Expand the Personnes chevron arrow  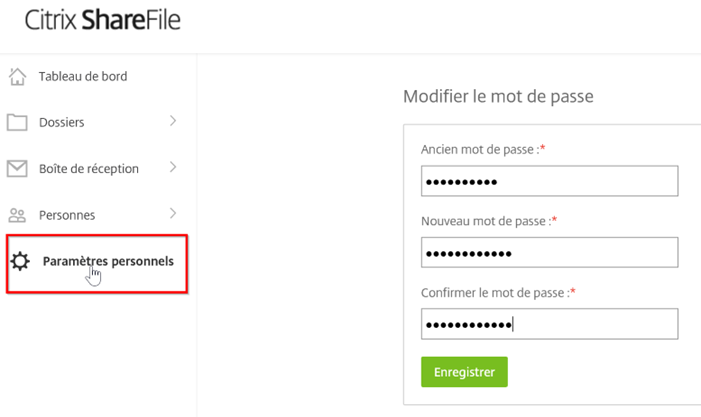(x=173, y=213)
